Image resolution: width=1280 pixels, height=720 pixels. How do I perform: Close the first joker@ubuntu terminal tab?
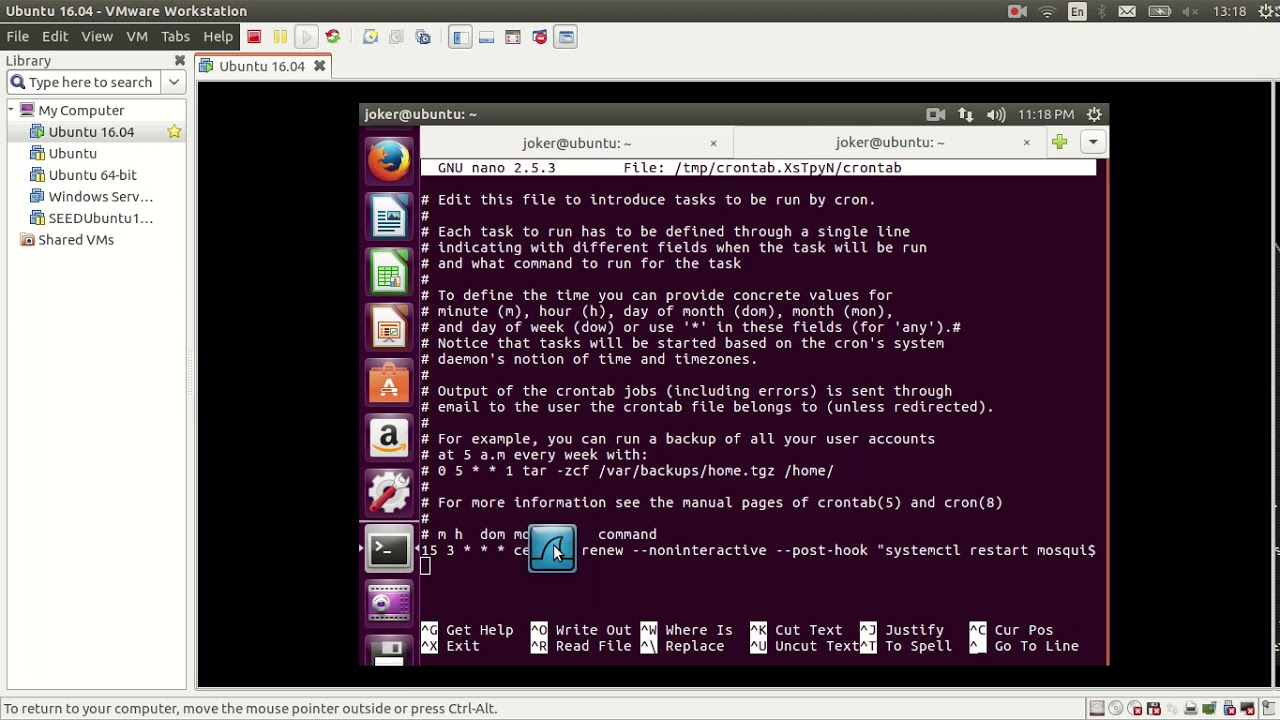tap(713, 143)
